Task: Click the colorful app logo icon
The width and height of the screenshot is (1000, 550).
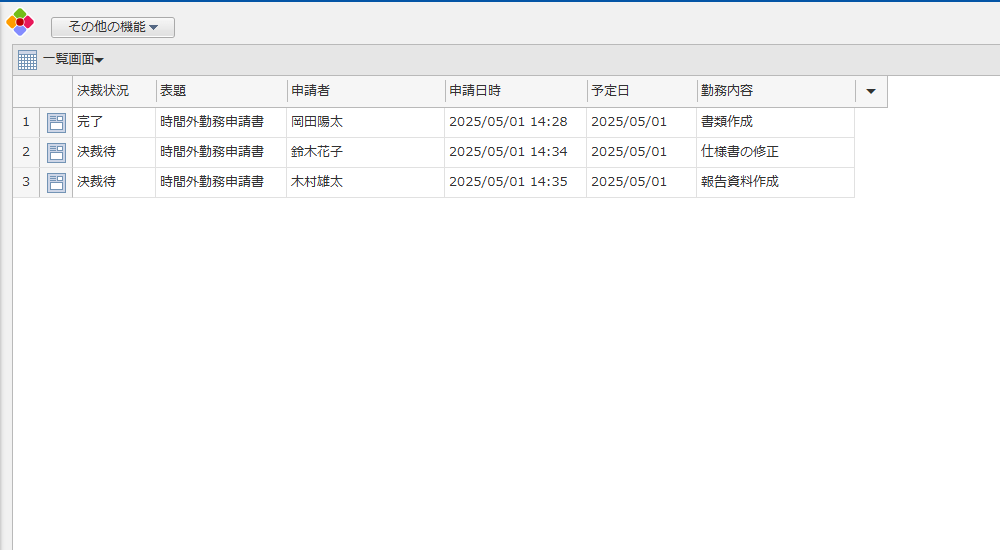Action: click(x=20, y=21)
